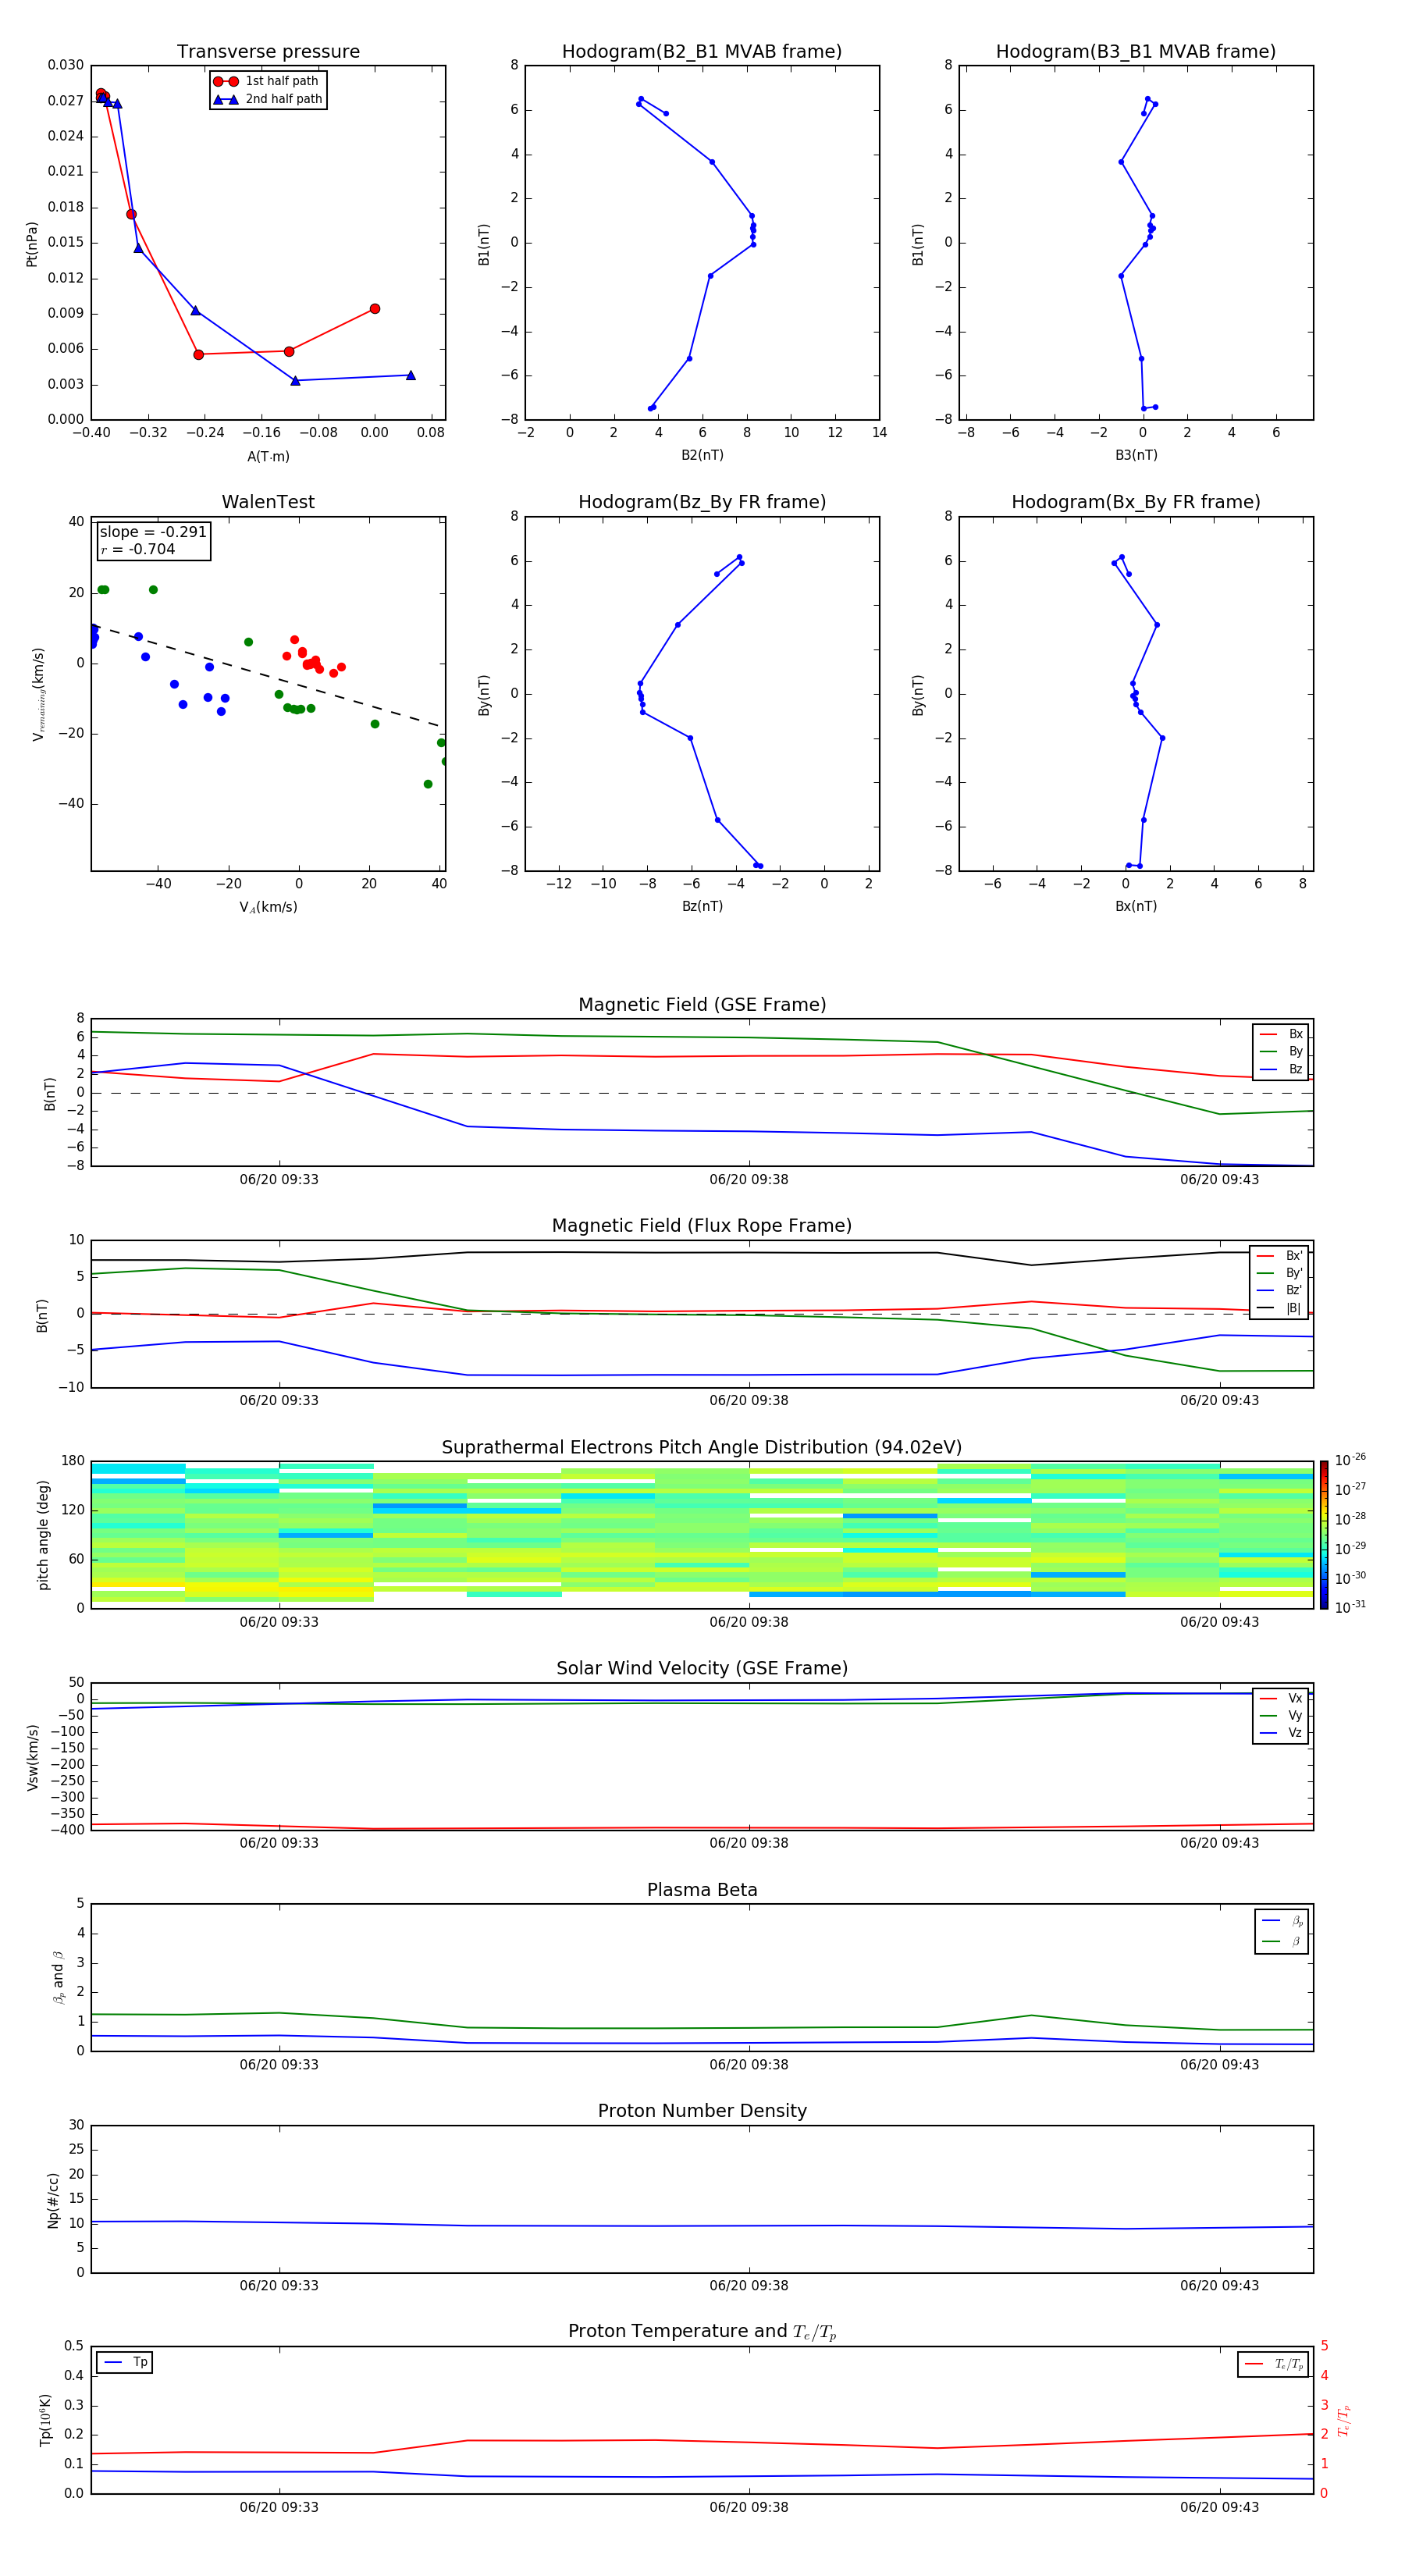Viewport: 1405px width, 2576px height.
Task: Click the 'Hodogram(B3_B1 MVAB frame)' title
Action: [x=1136, y=51]
